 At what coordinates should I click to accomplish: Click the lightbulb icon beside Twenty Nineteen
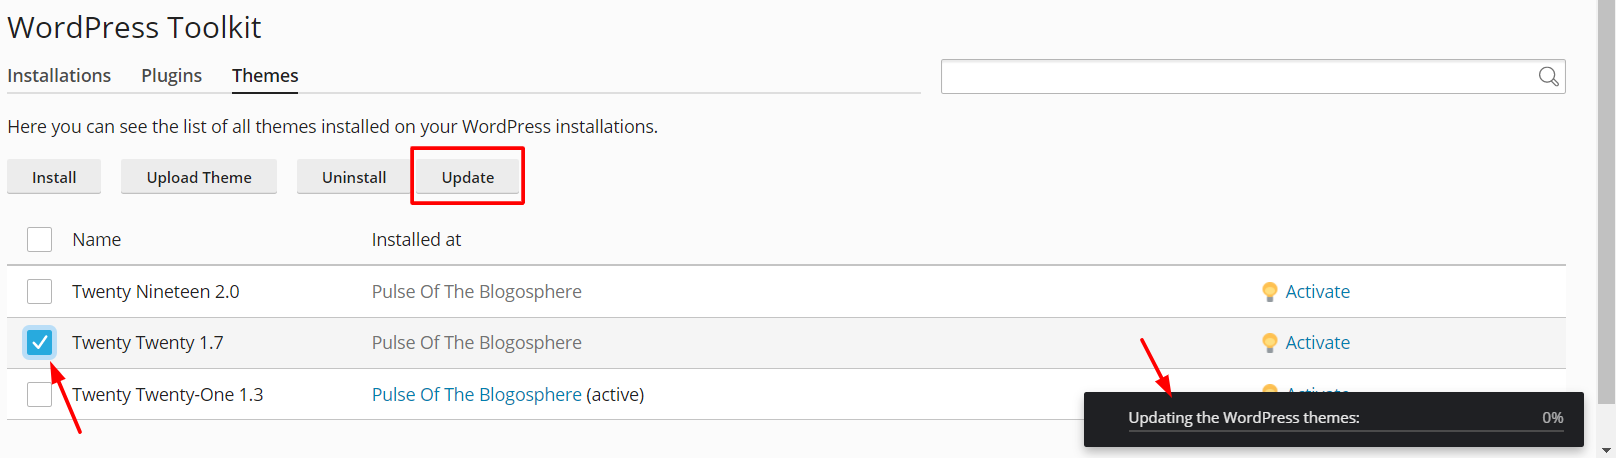point(1269,292)
